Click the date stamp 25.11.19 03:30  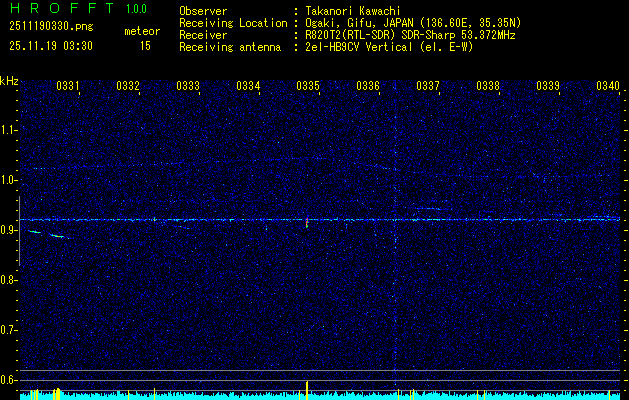51,46
